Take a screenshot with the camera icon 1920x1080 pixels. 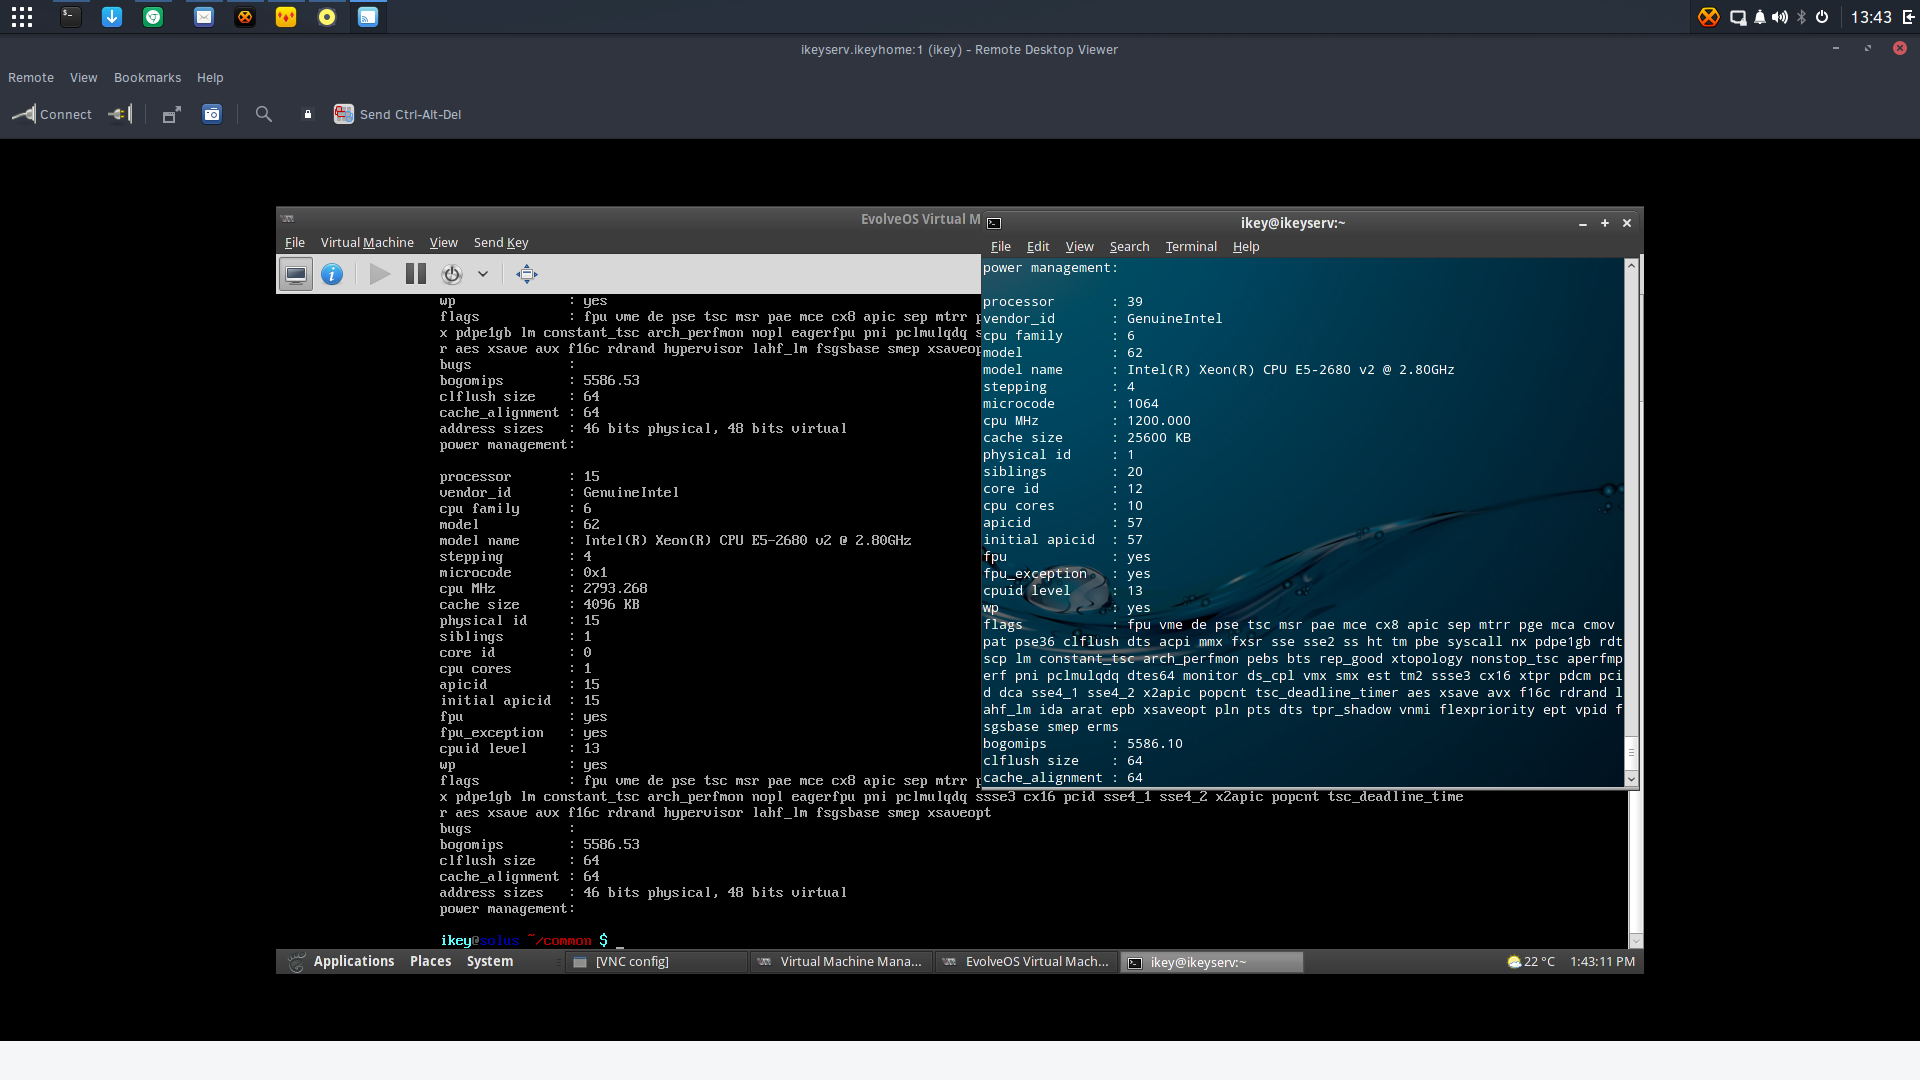click(x=212, y=114)
